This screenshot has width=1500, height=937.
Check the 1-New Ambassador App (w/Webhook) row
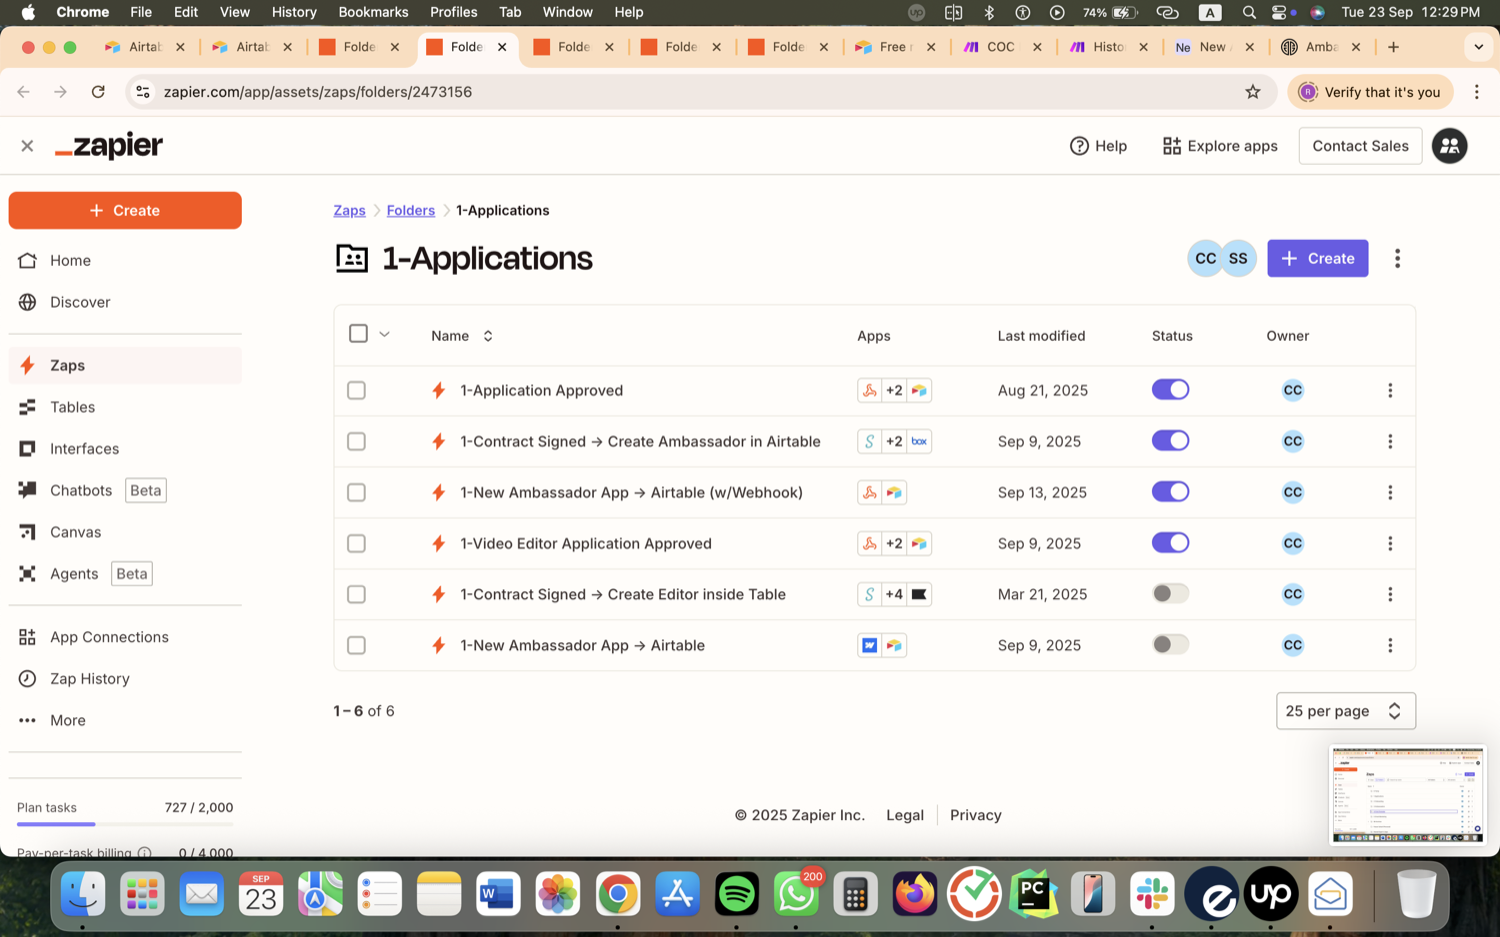coord(356,492)
